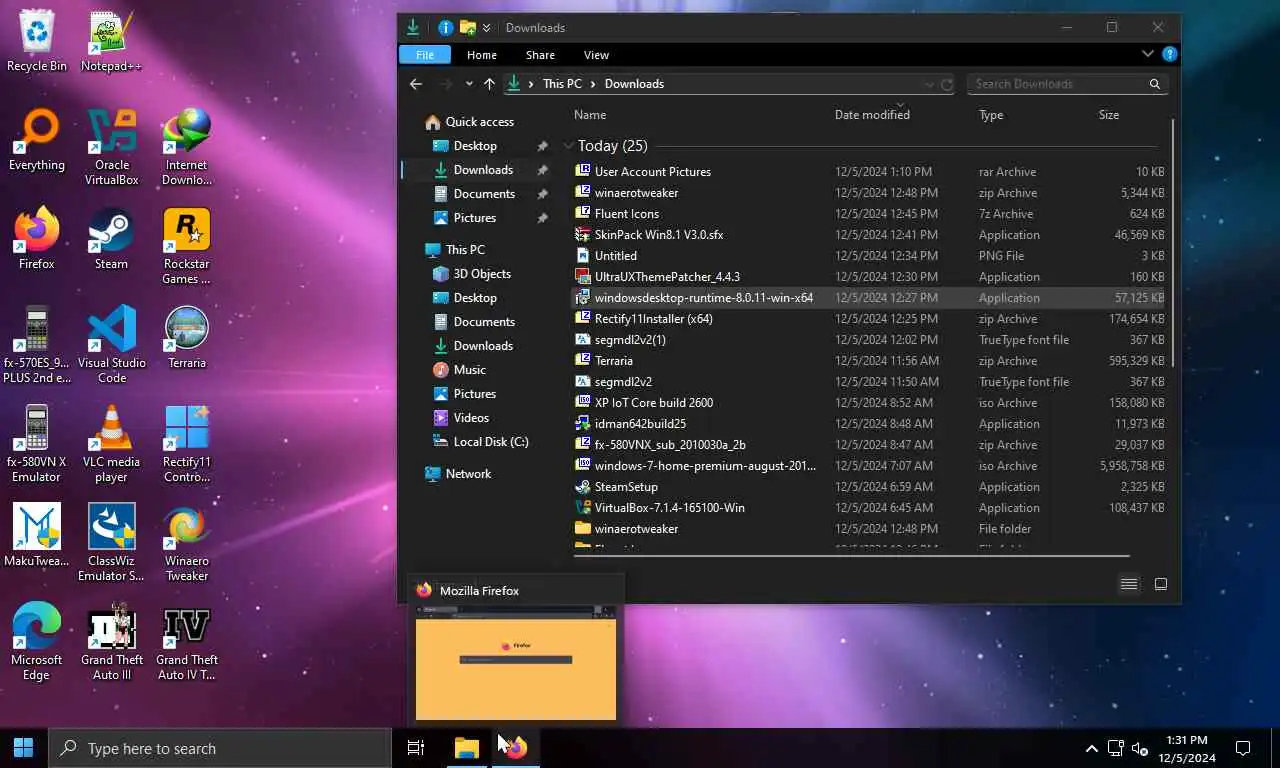
Task: Open the File menu tab
Action: [x=425, y=55]
